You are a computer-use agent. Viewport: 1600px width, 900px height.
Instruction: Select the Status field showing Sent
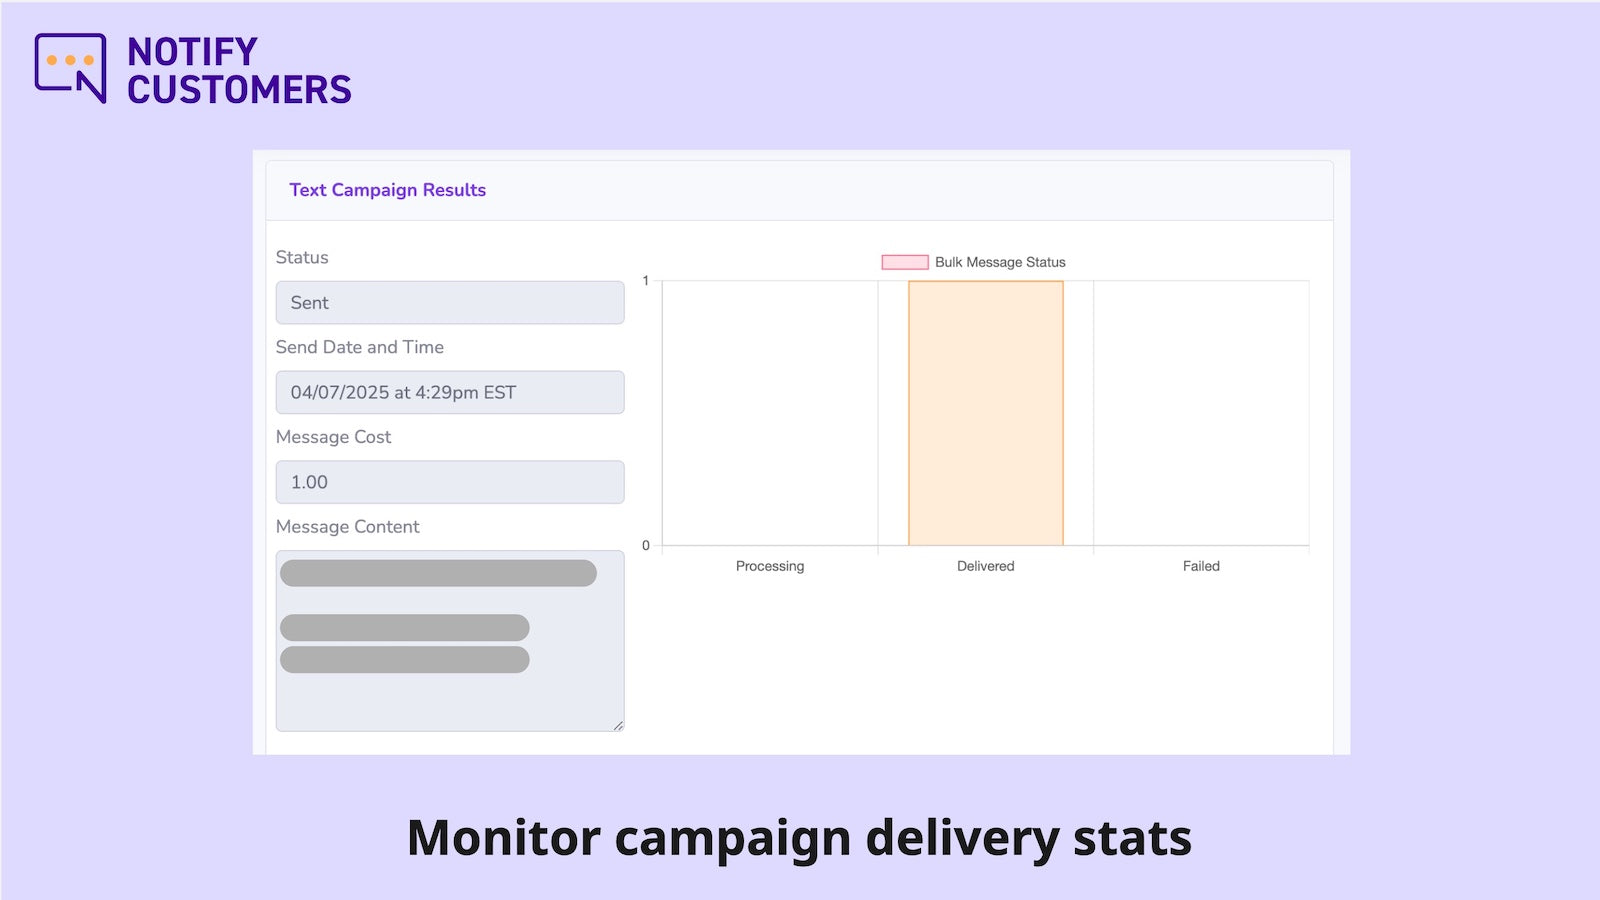(450, 302)
